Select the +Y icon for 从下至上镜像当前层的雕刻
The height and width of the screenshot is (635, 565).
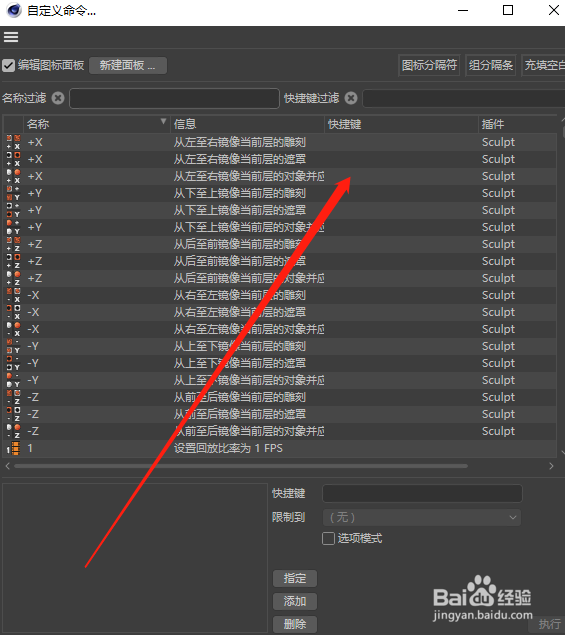13,193
